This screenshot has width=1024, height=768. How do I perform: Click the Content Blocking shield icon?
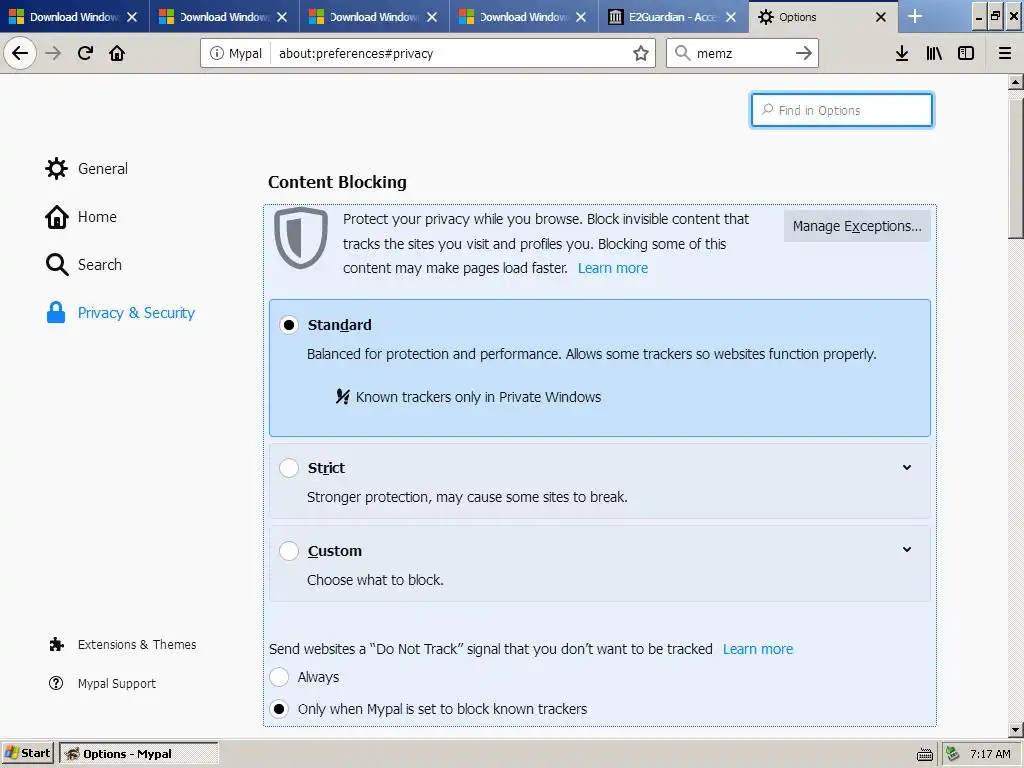[301, 238]
